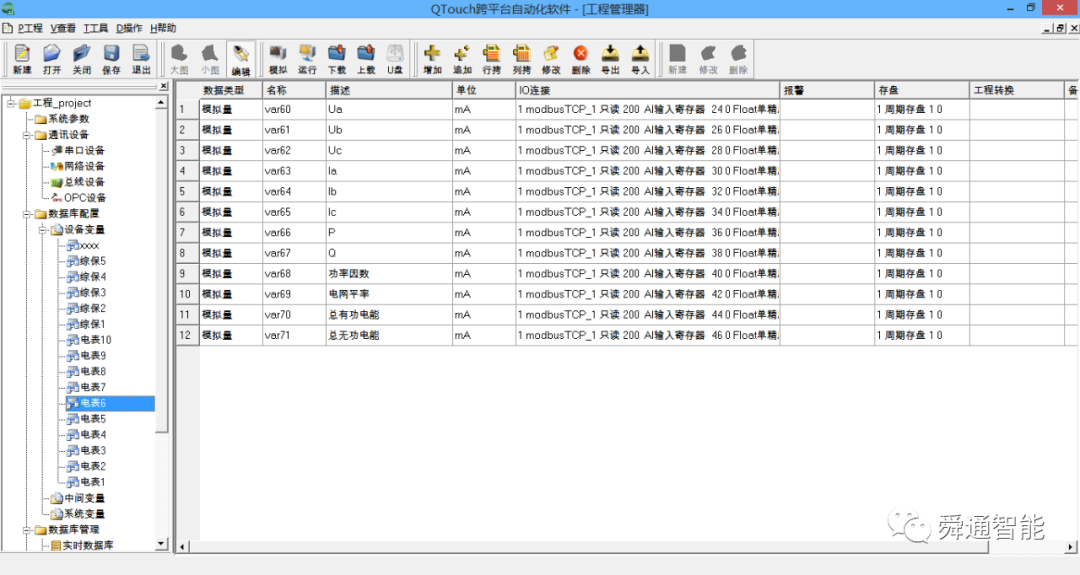Select 综保5 device in tree
Image resolution: width=1080 pixels, height=575 pixels.
tap(86, 261)
